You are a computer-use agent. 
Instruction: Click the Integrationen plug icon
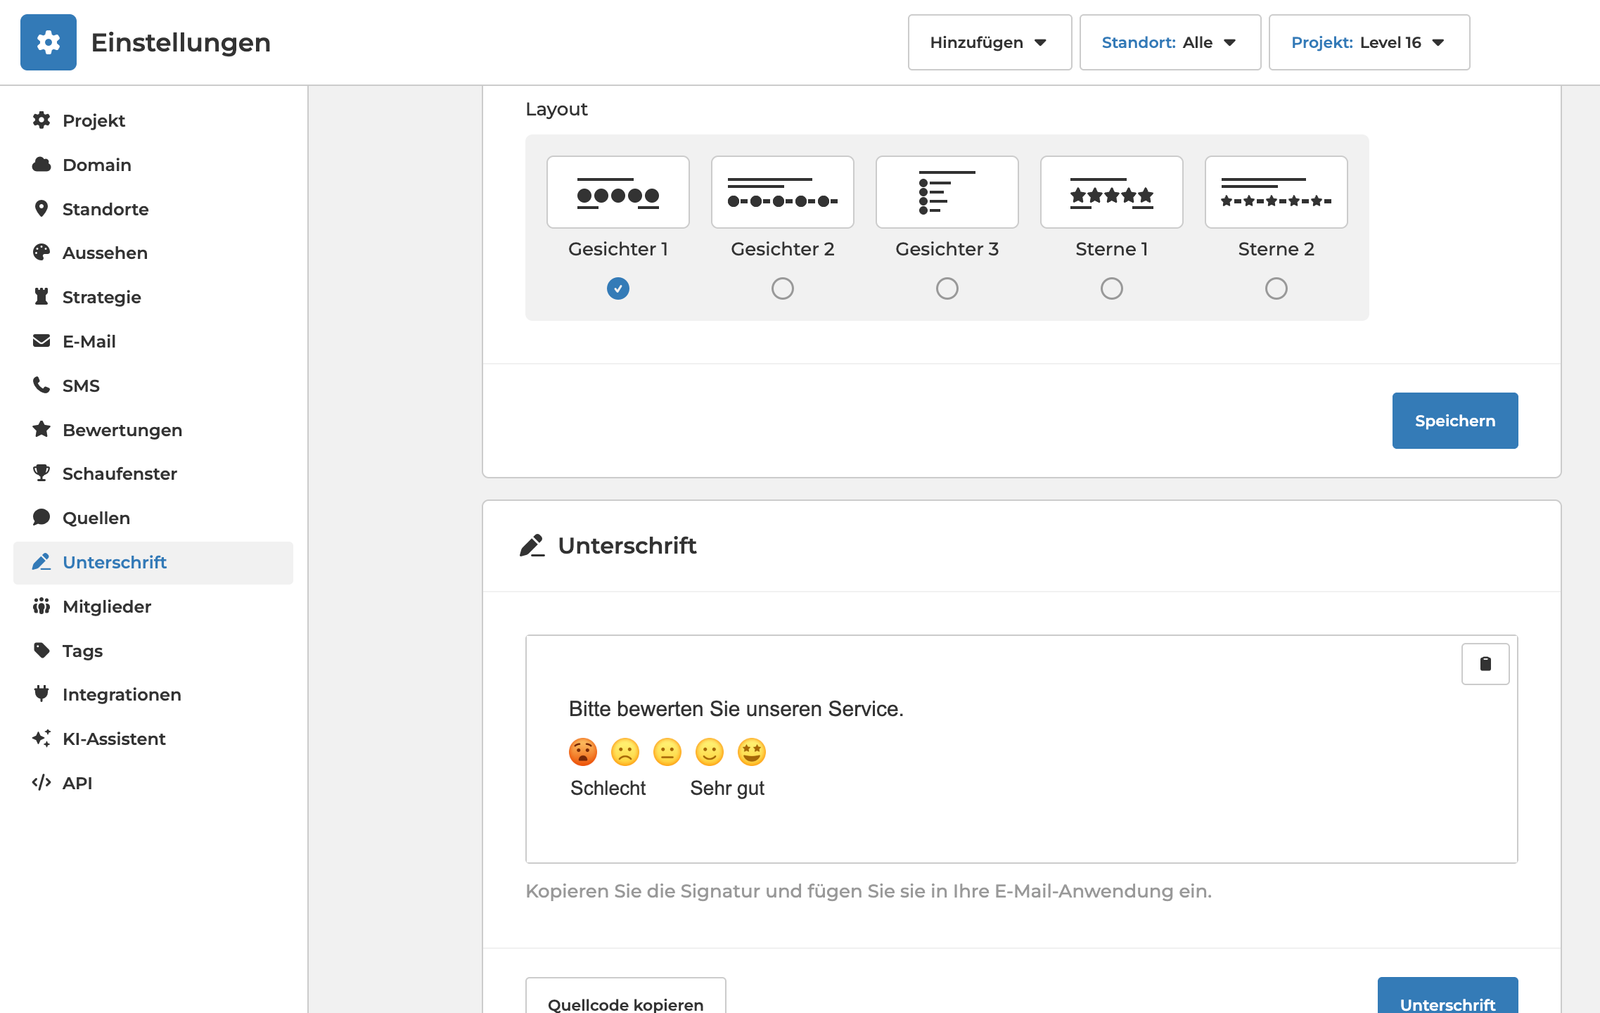(41, 694)
